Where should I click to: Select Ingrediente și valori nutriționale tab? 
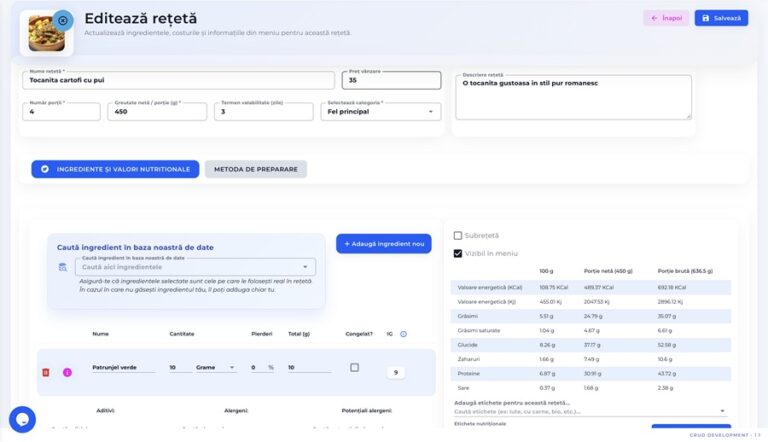click(115, 169)
